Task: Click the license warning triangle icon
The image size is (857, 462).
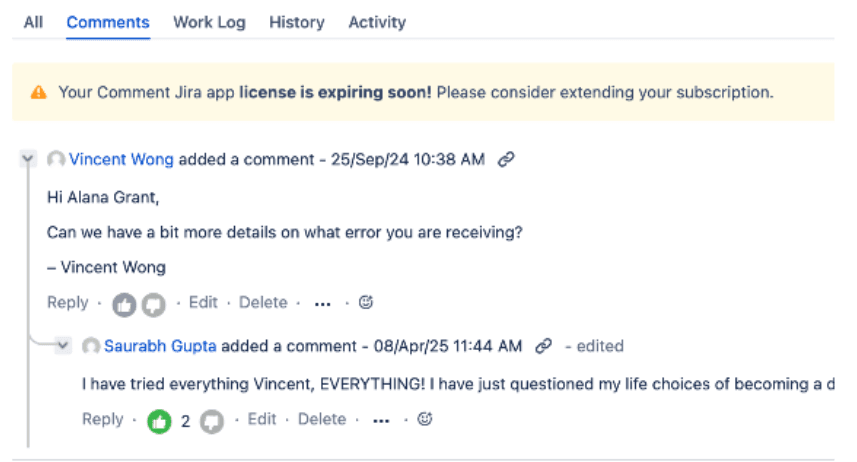Action: pyautogui.click(x=38, y=92)
